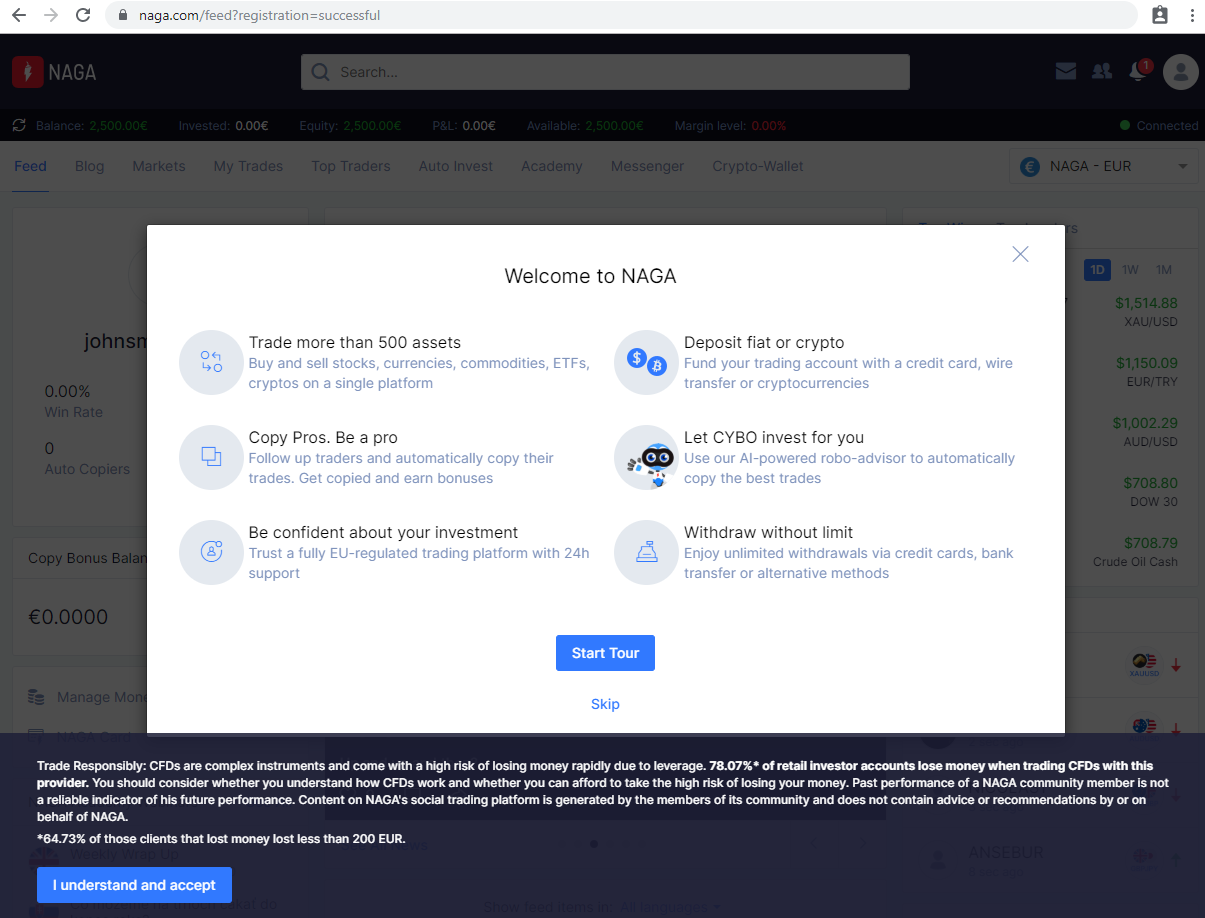1205x918 pixels.
Task: Click the Copy Pros feature icon
Action: 211,457
